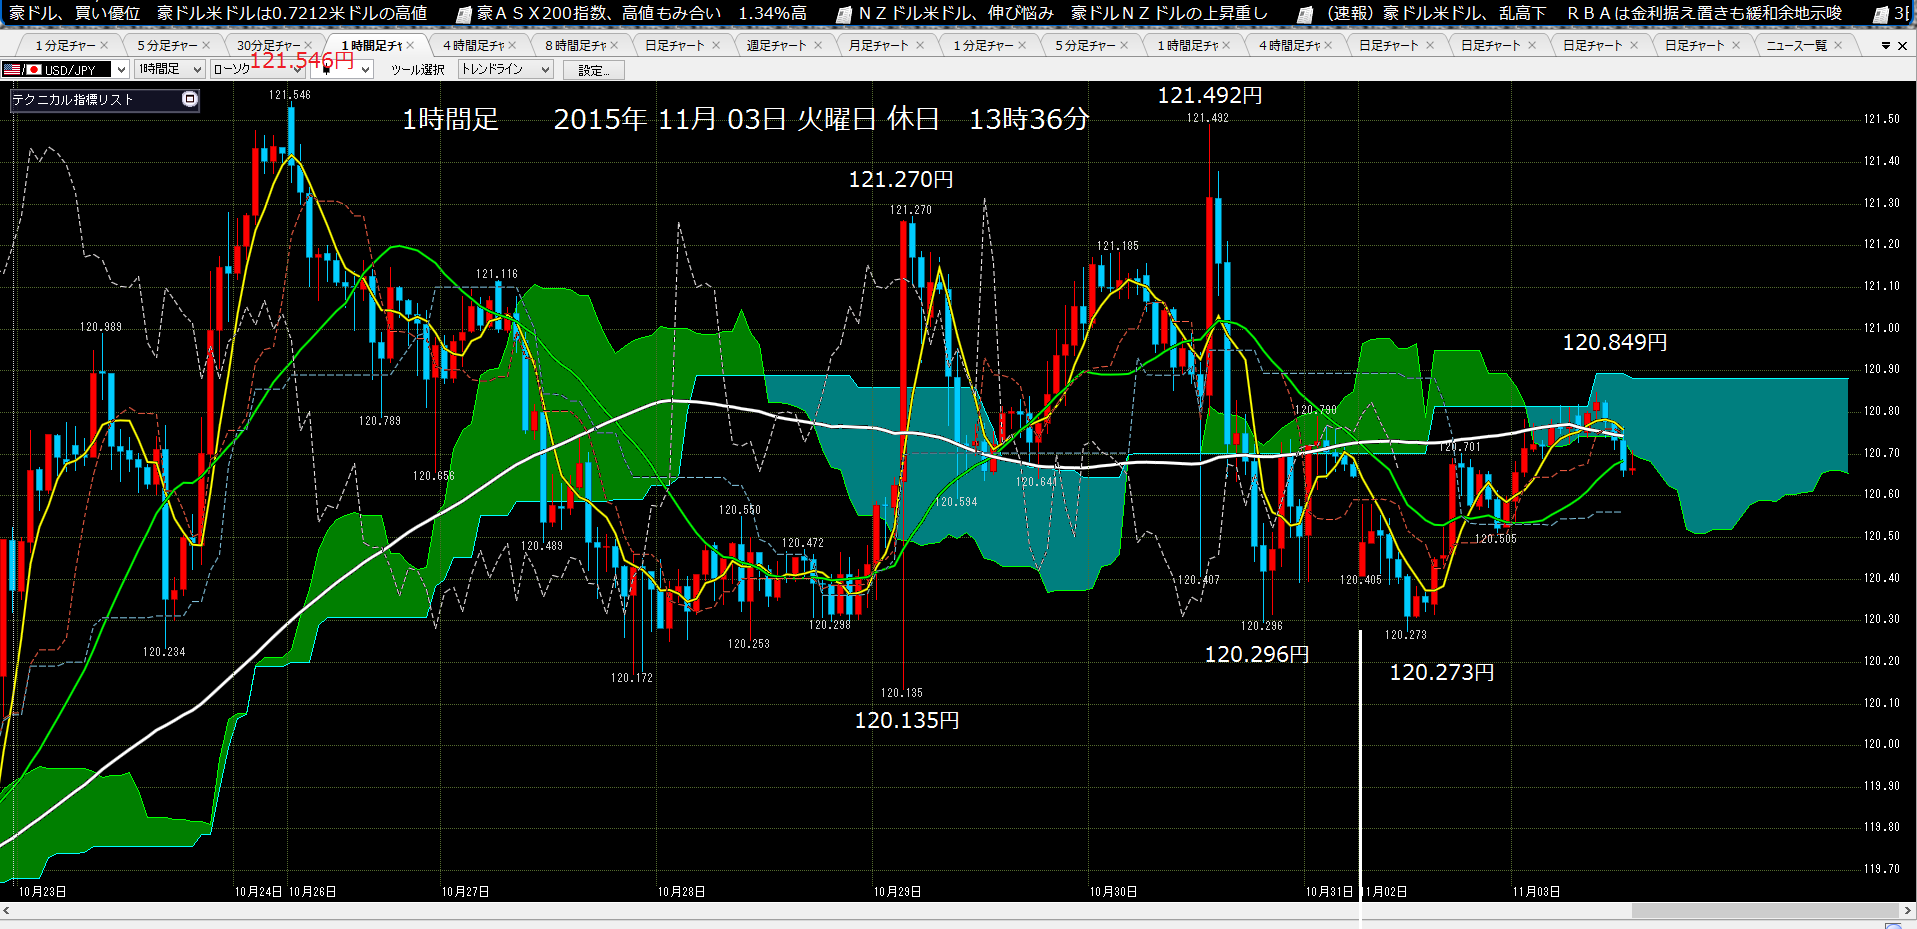This screenshot has height=929, width=1917.
Task: Switch to the 月足チャート tab
Action: tap(879, 45)
